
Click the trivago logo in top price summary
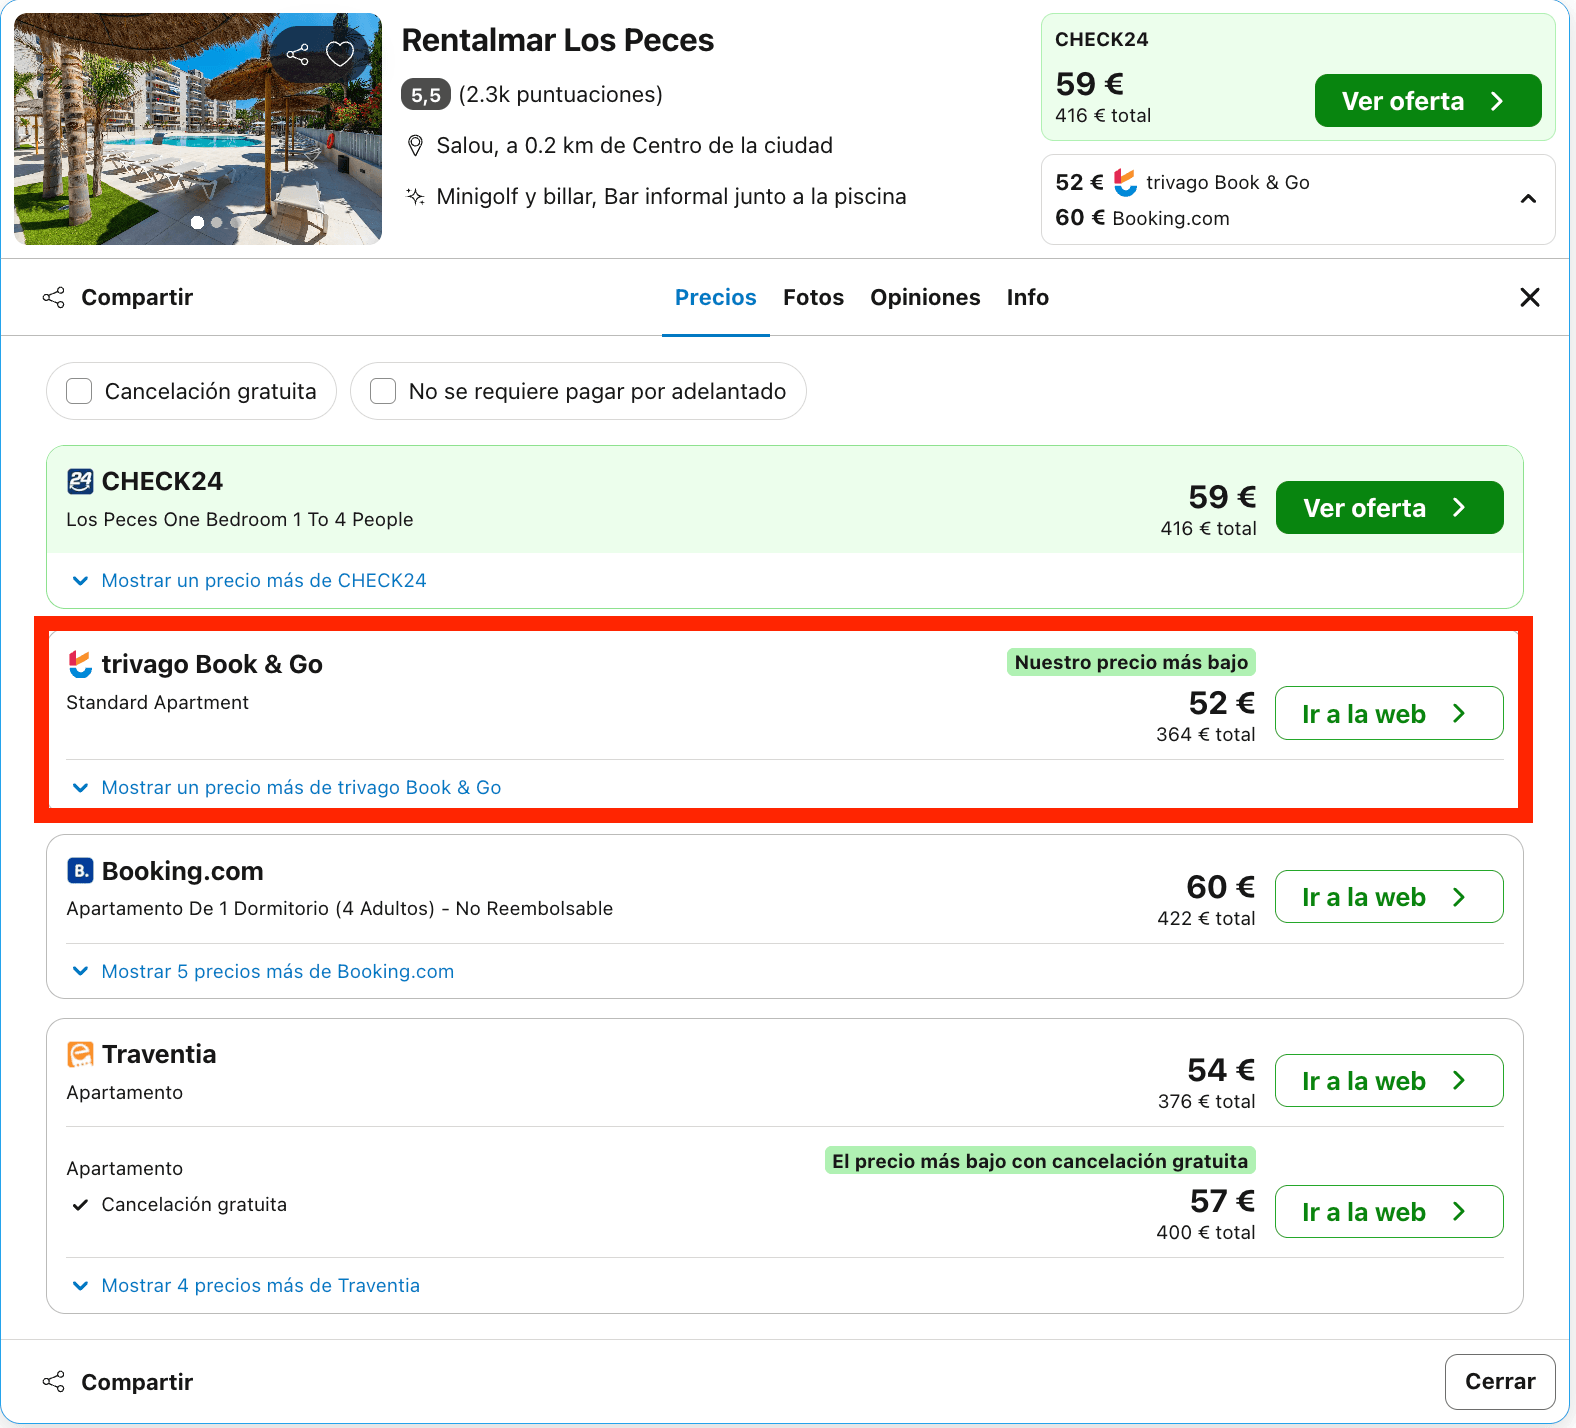click(1125, 182)
